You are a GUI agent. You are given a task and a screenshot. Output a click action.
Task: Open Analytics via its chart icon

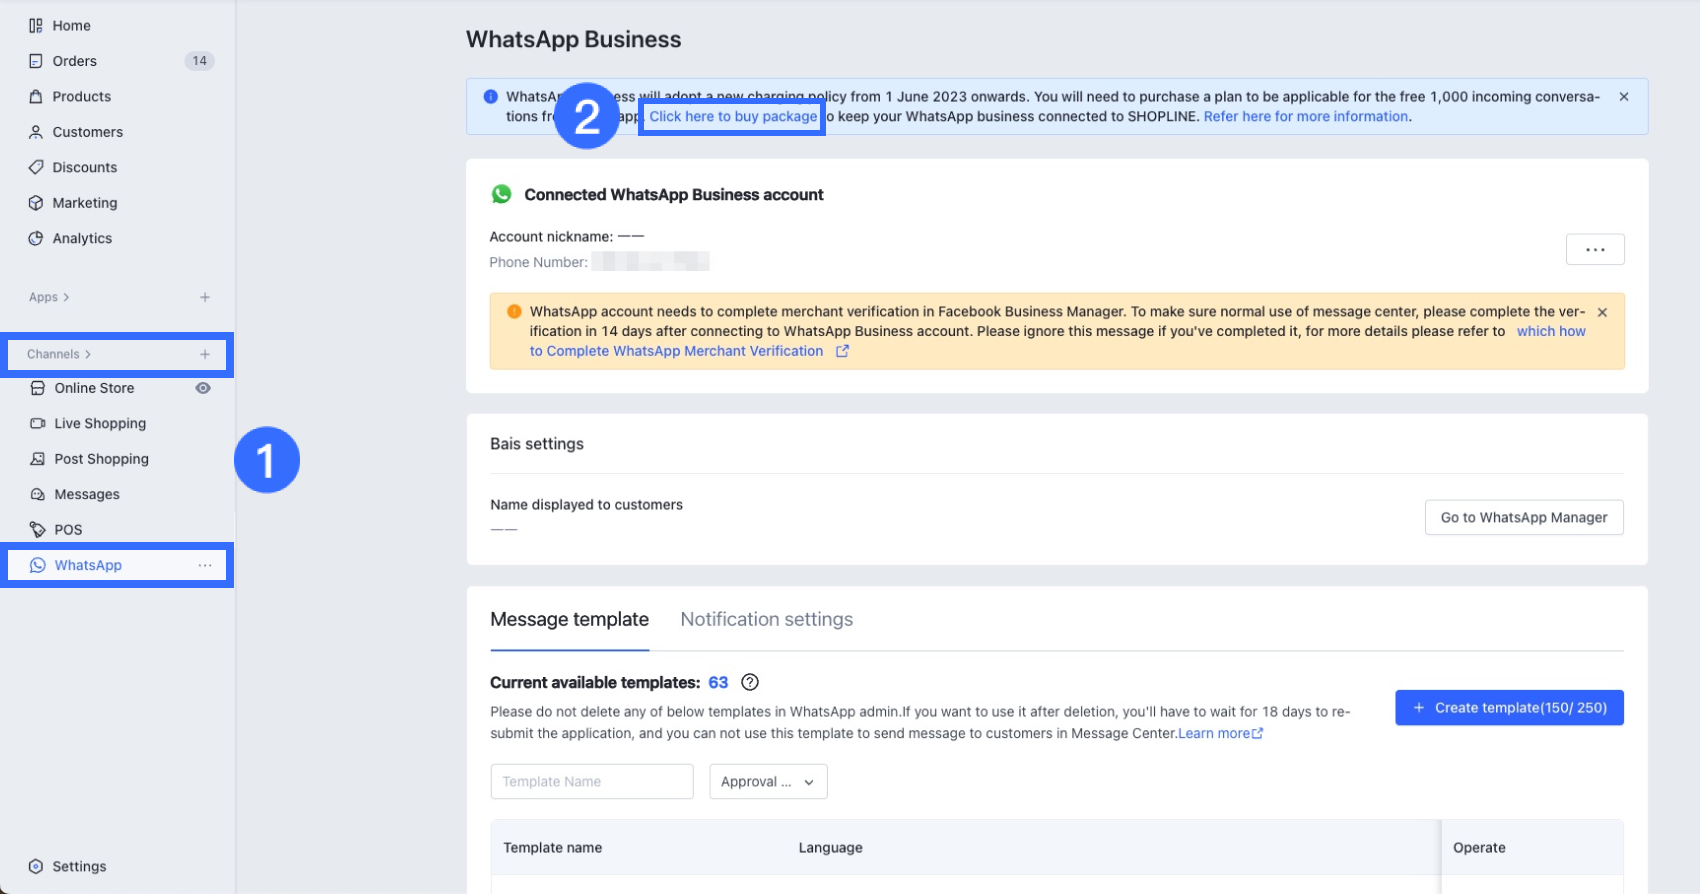click(x=36, y=238)
